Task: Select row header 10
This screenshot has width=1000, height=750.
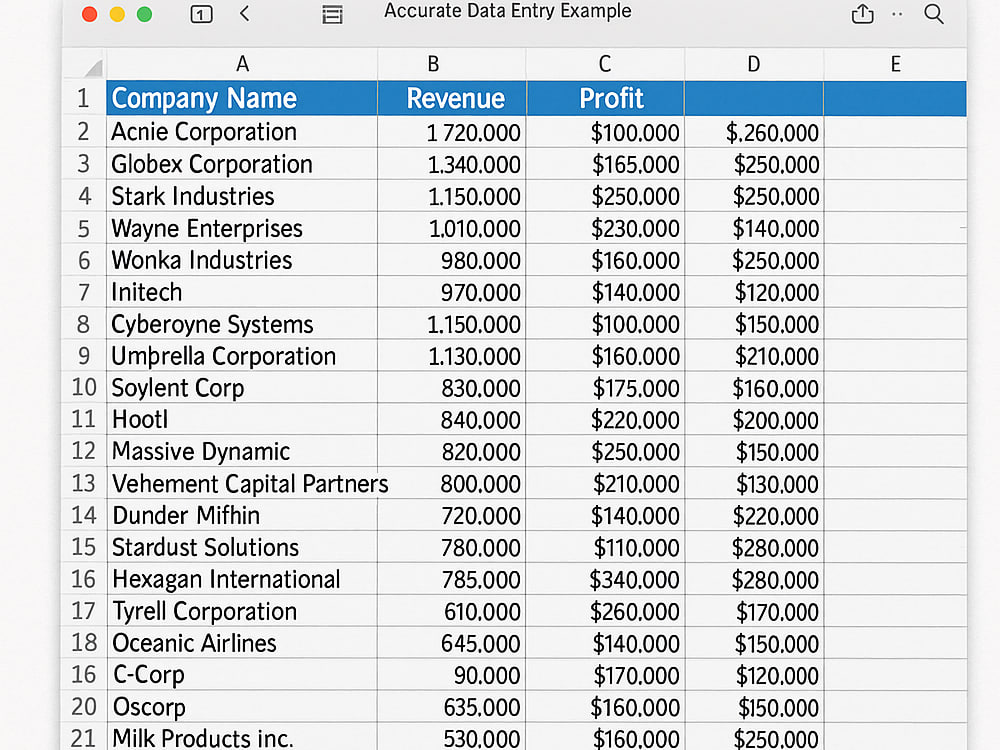Action: tap(84, 387)
